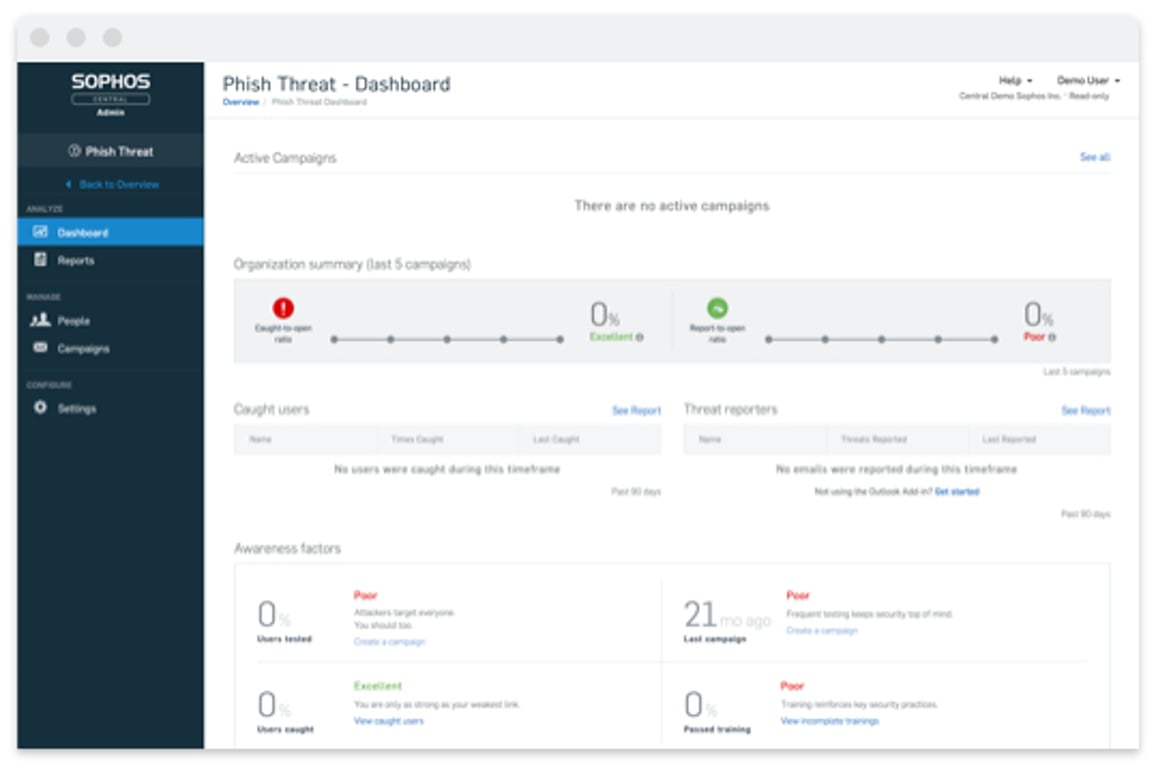
Task: Click the Dashboard chart icon
Action: tap(41, 232)
